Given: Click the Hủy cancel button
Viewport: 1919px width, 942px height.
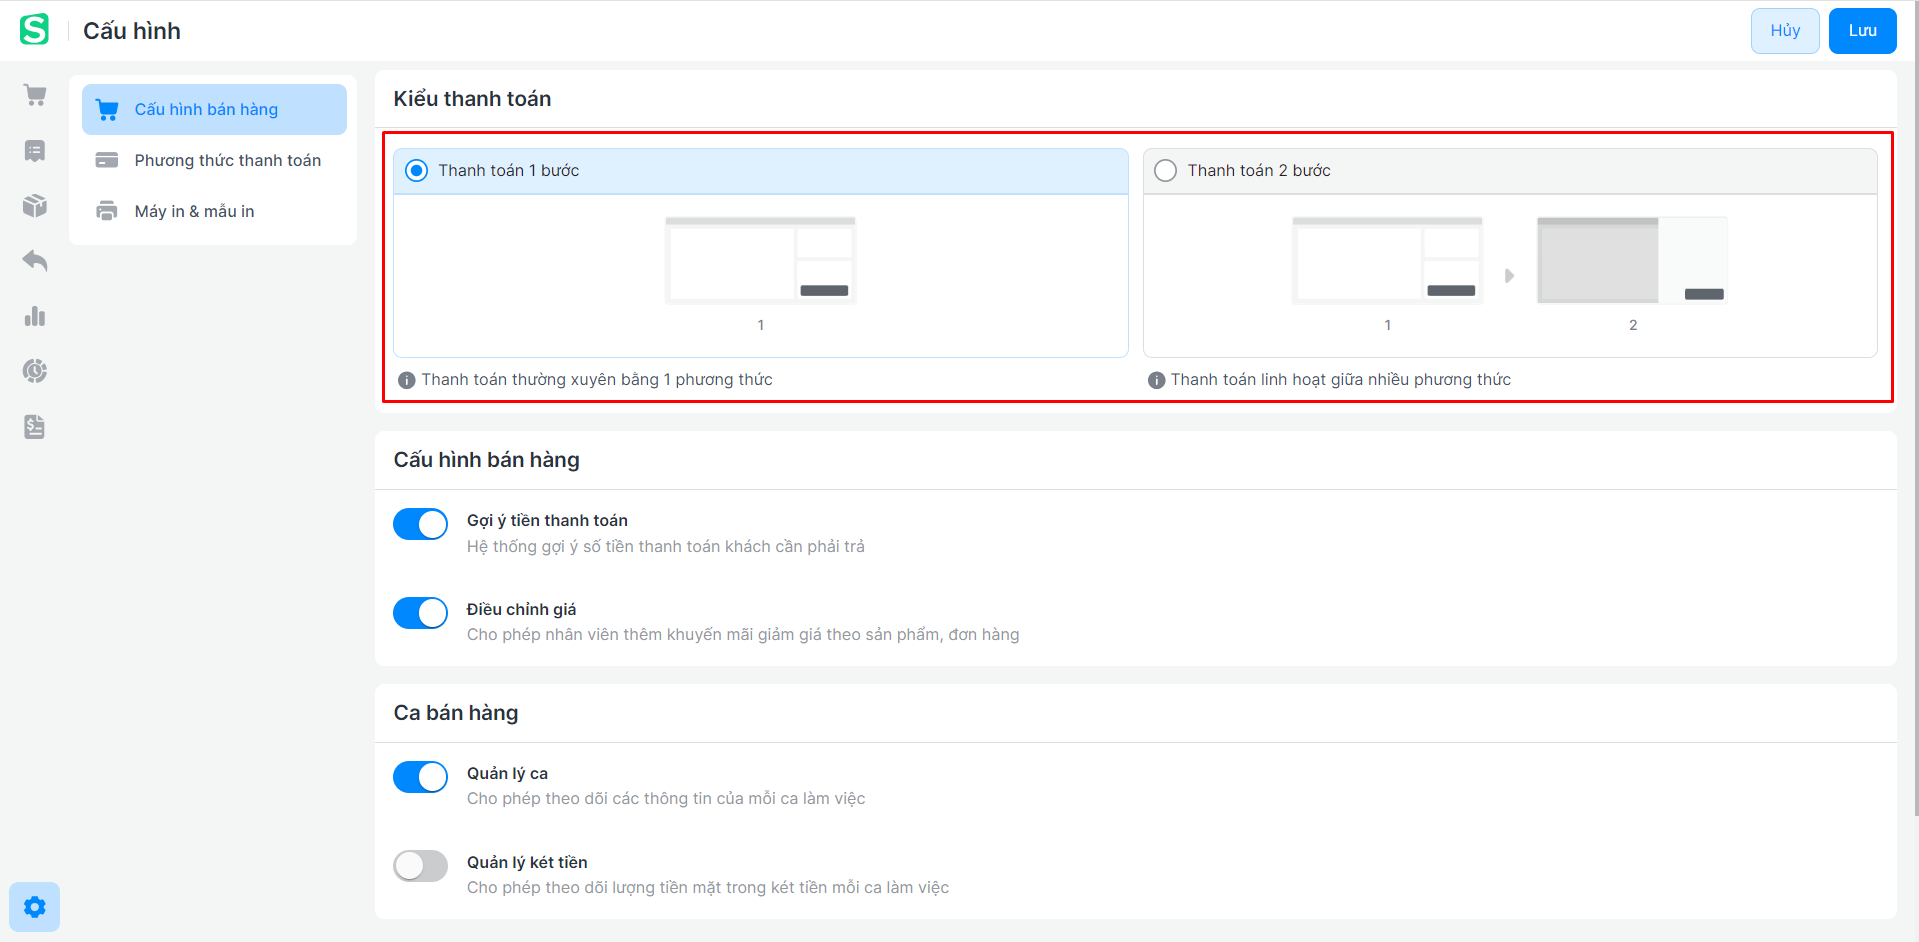Looking at the screenshot, I should [1785, 31].
